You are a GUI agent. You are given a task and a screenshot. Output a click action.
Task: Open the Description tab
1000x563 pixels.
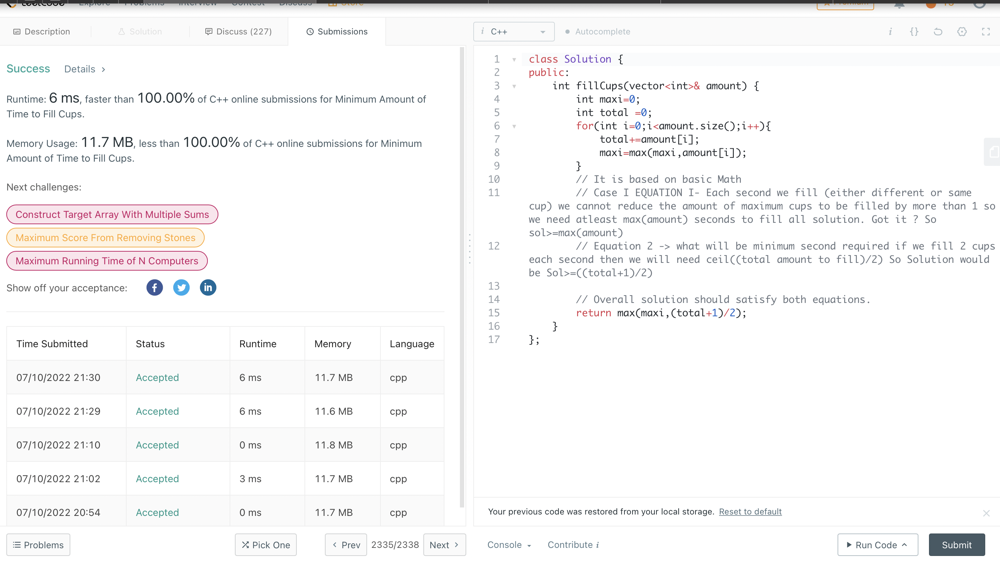click(x=41, y=31)
